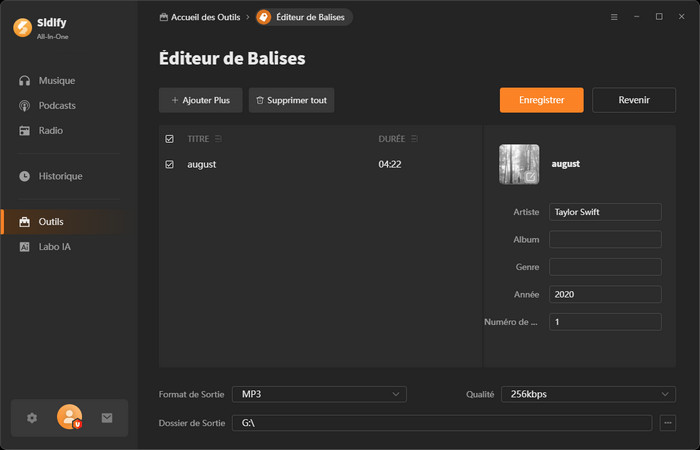Click the sort icon next to TITRE
This screenshot has width=700, height=450.
coord(218,139)
